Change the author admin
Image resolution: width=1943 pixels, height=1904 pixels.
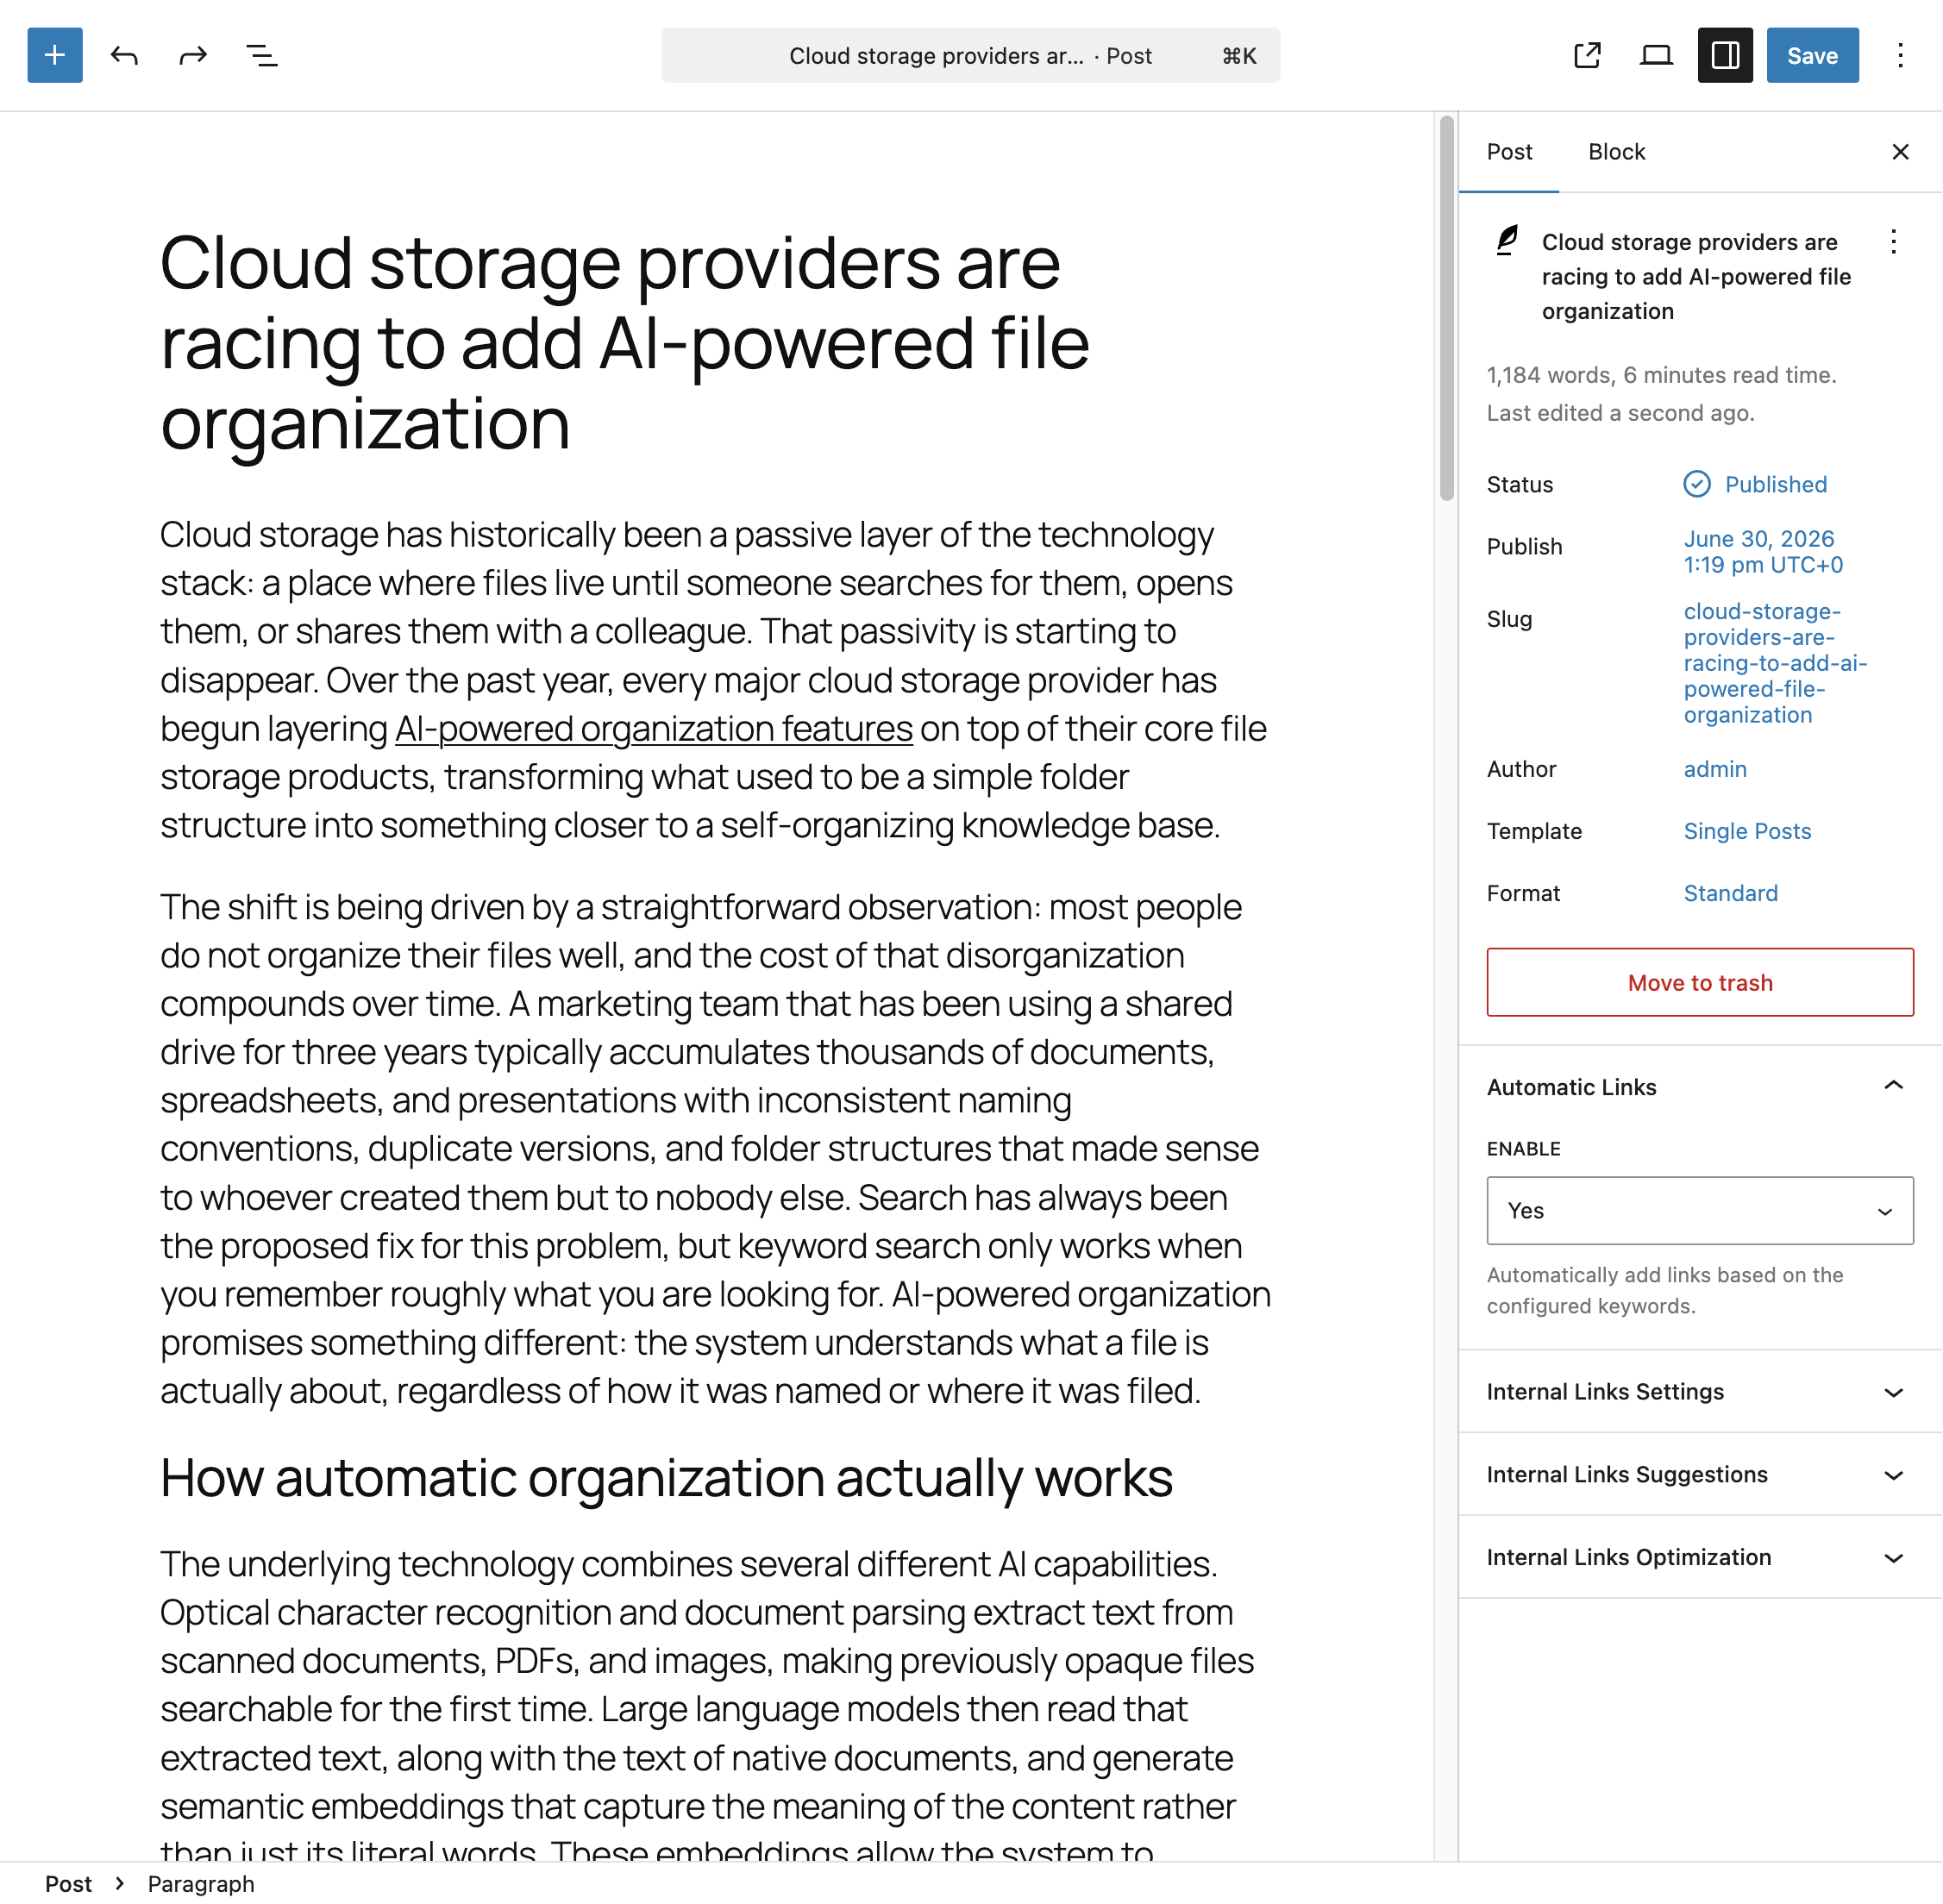click(1715, 769)
